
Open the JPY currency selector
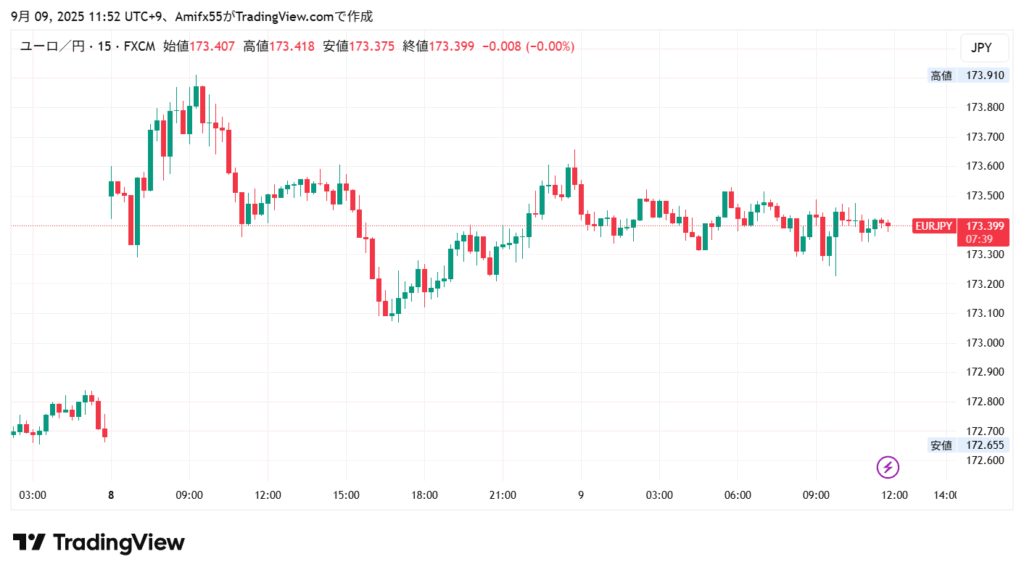[980, 47]
